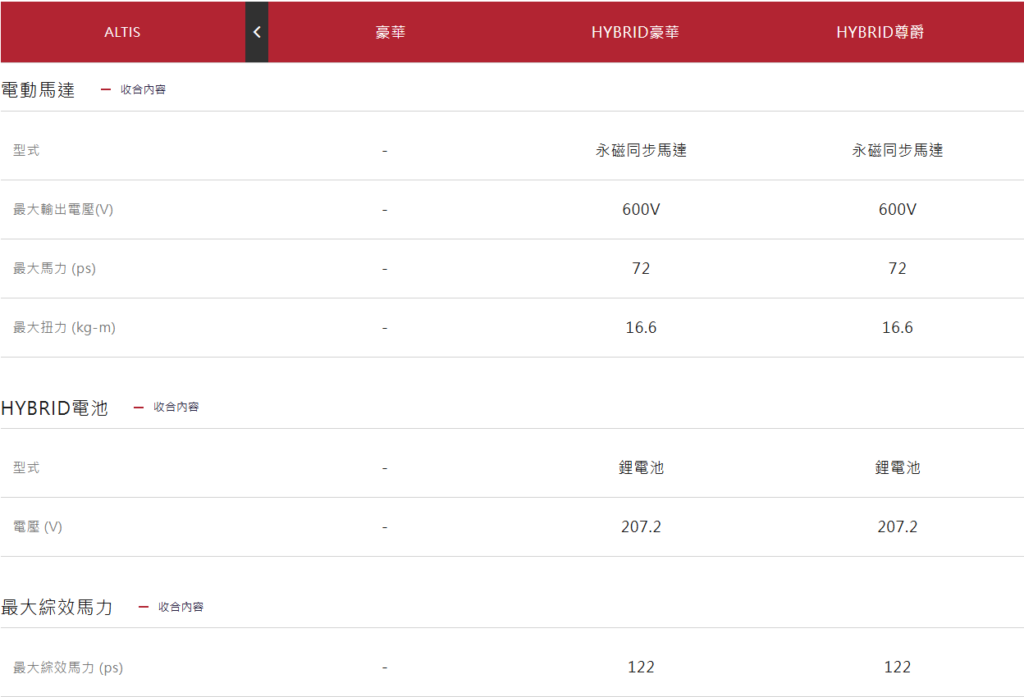
Task: Select the HYBRID尊爵 trim column header
Action: [880, 32]
